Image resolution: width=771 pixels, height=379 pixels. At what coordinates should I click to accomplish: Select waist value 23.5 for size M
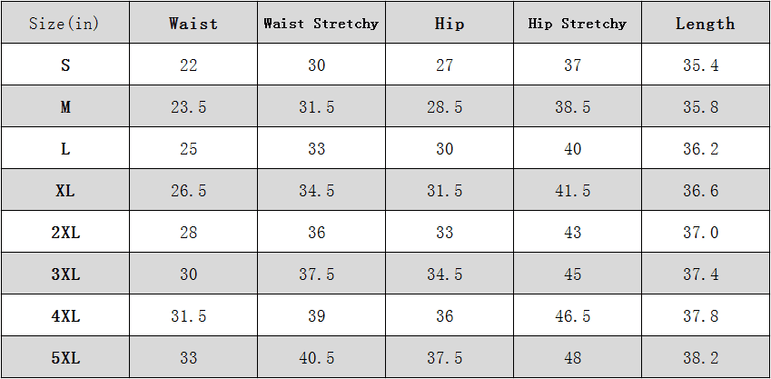tap(188, 107)
